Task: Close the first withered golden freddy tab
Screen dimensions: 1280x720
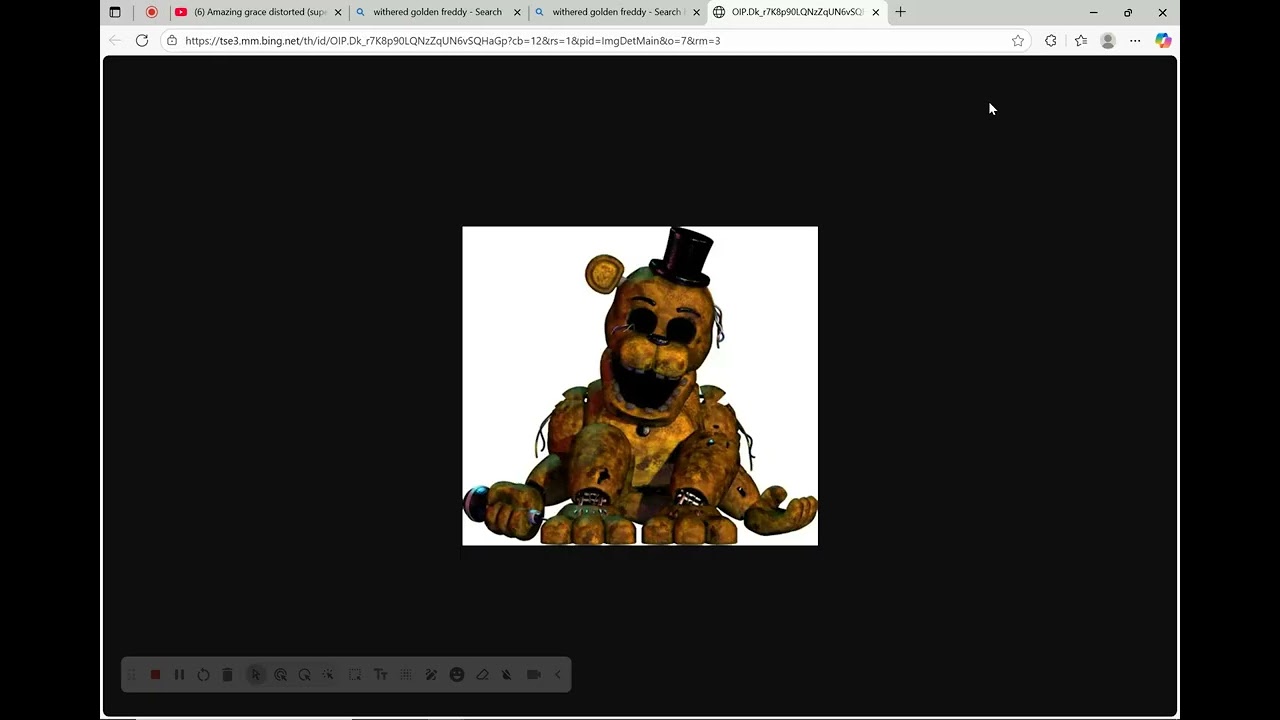Action: (x=517, y=12)
